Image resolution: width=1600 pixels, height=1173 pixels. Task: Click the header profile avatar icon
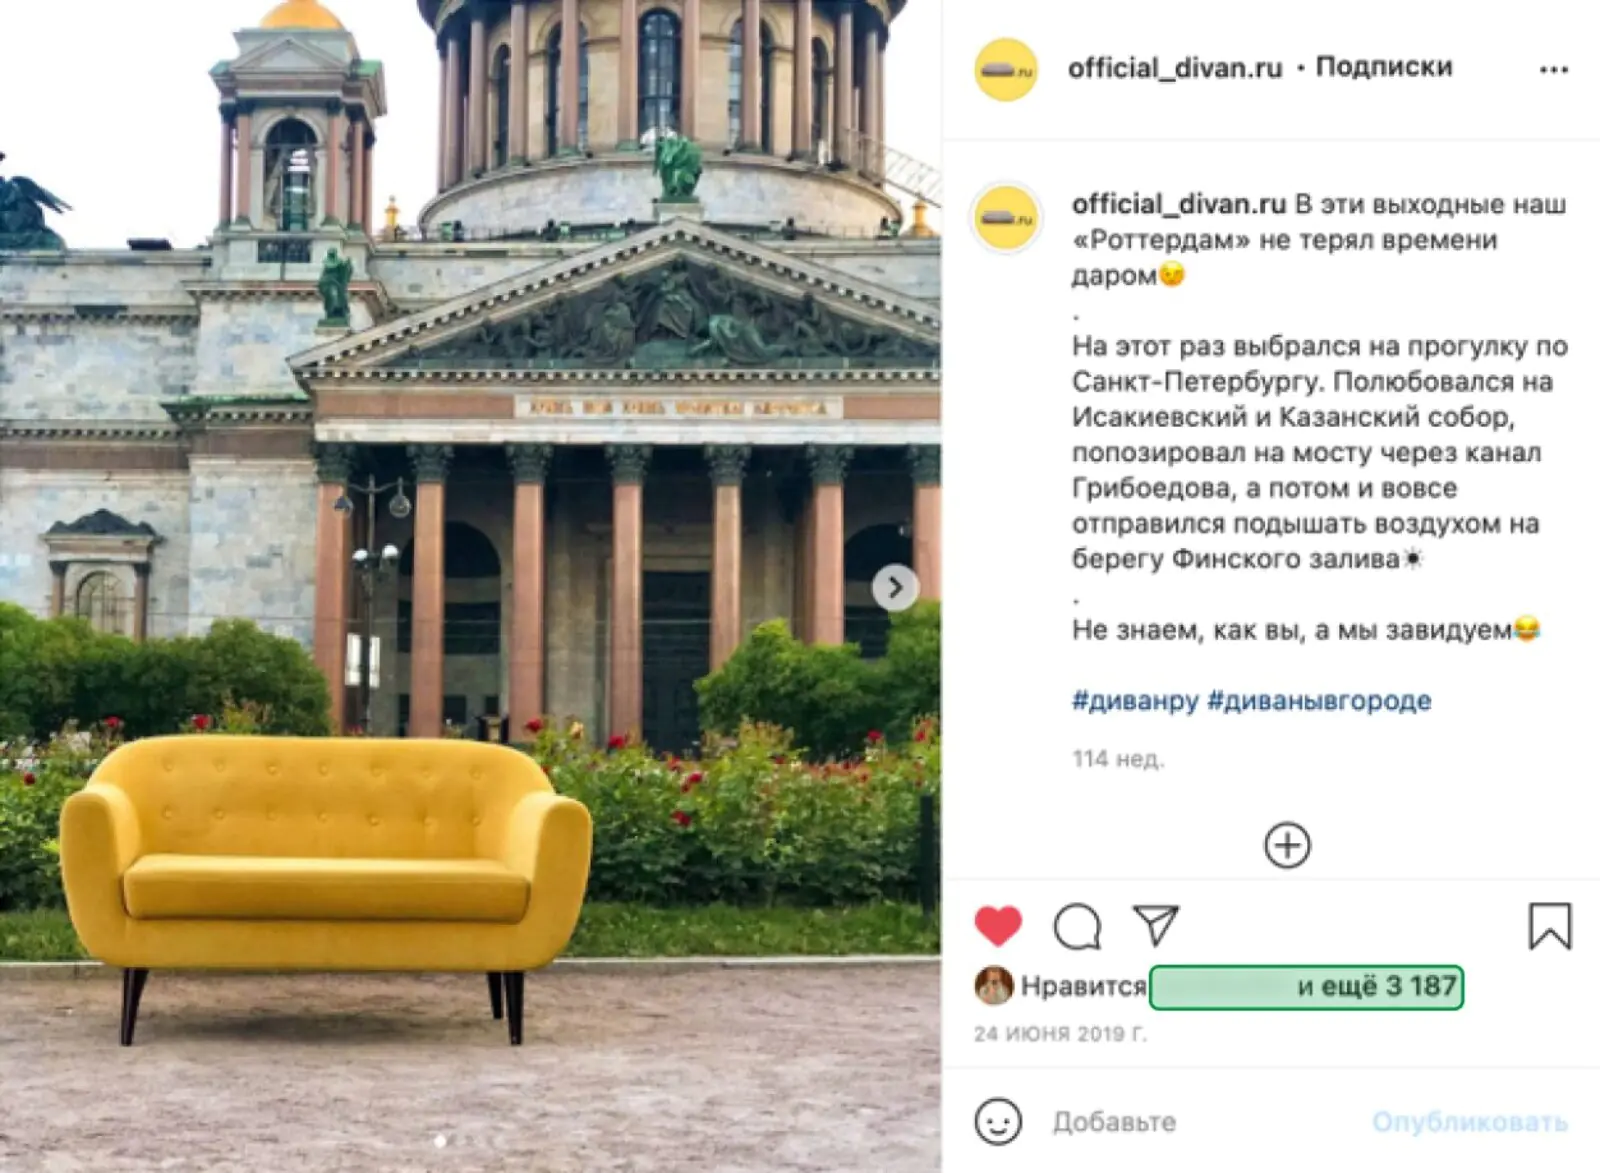1006,69
